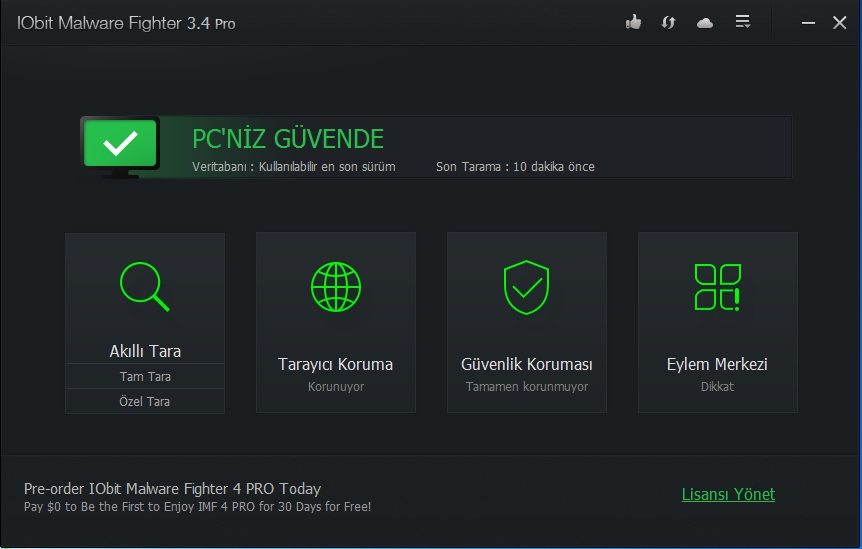Click the shield checkmark icon
The width and height of the screenshot is (862, 549).
[527, 287]
